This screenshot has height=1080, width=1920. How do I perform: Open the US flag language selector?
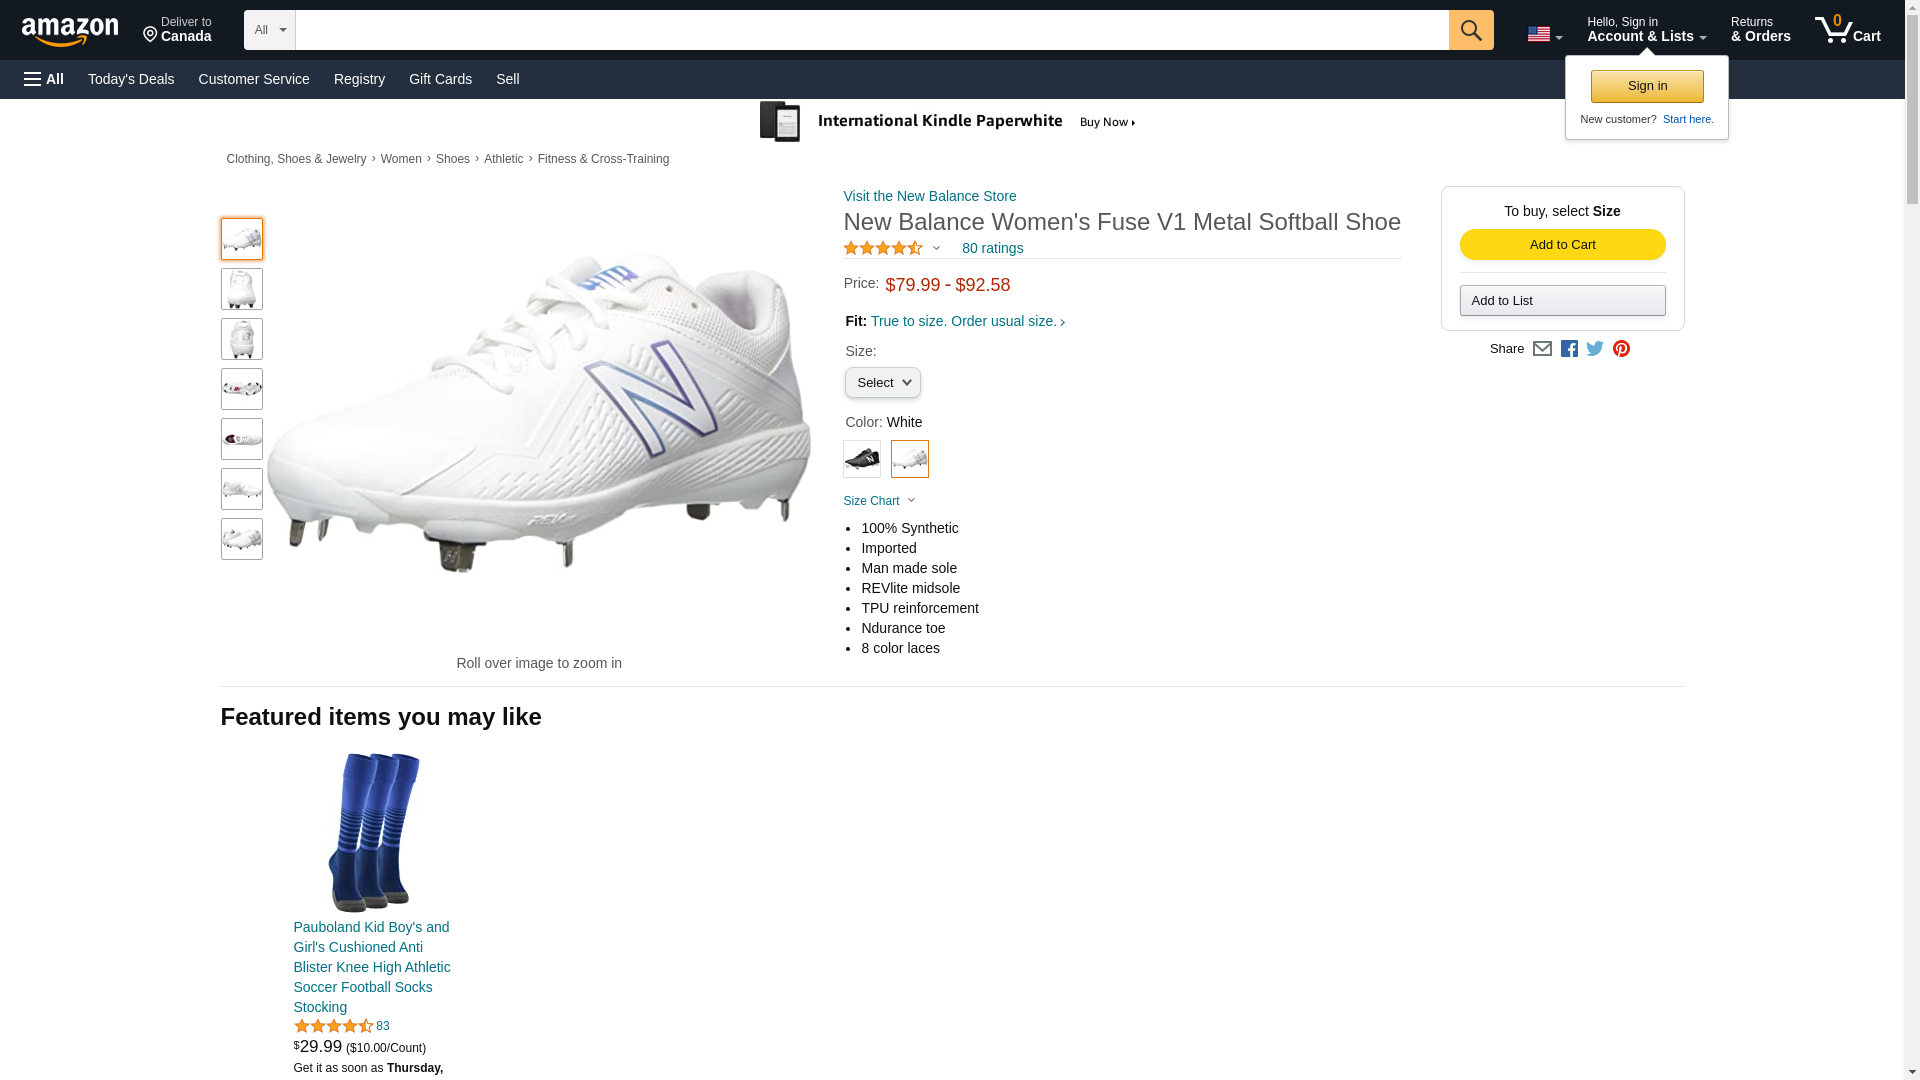point(1543,34)
